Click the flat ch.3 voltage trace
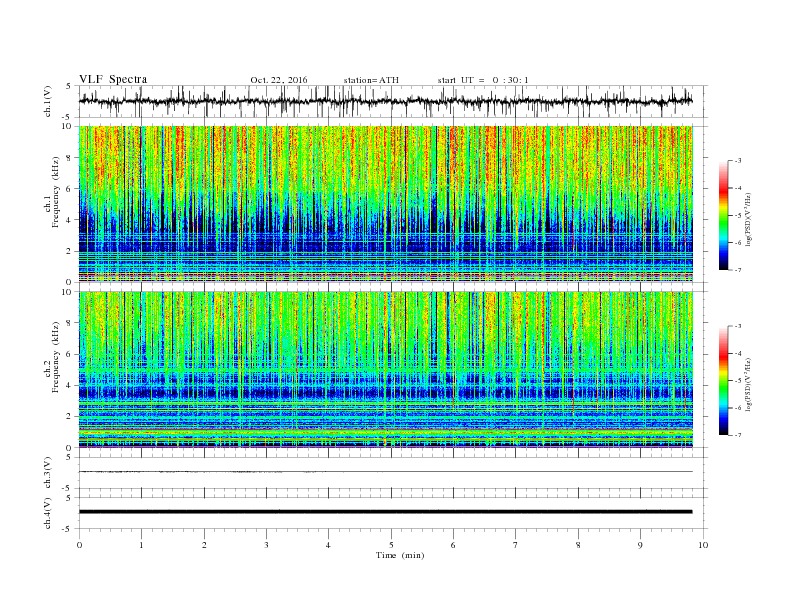 pos(385,472)
